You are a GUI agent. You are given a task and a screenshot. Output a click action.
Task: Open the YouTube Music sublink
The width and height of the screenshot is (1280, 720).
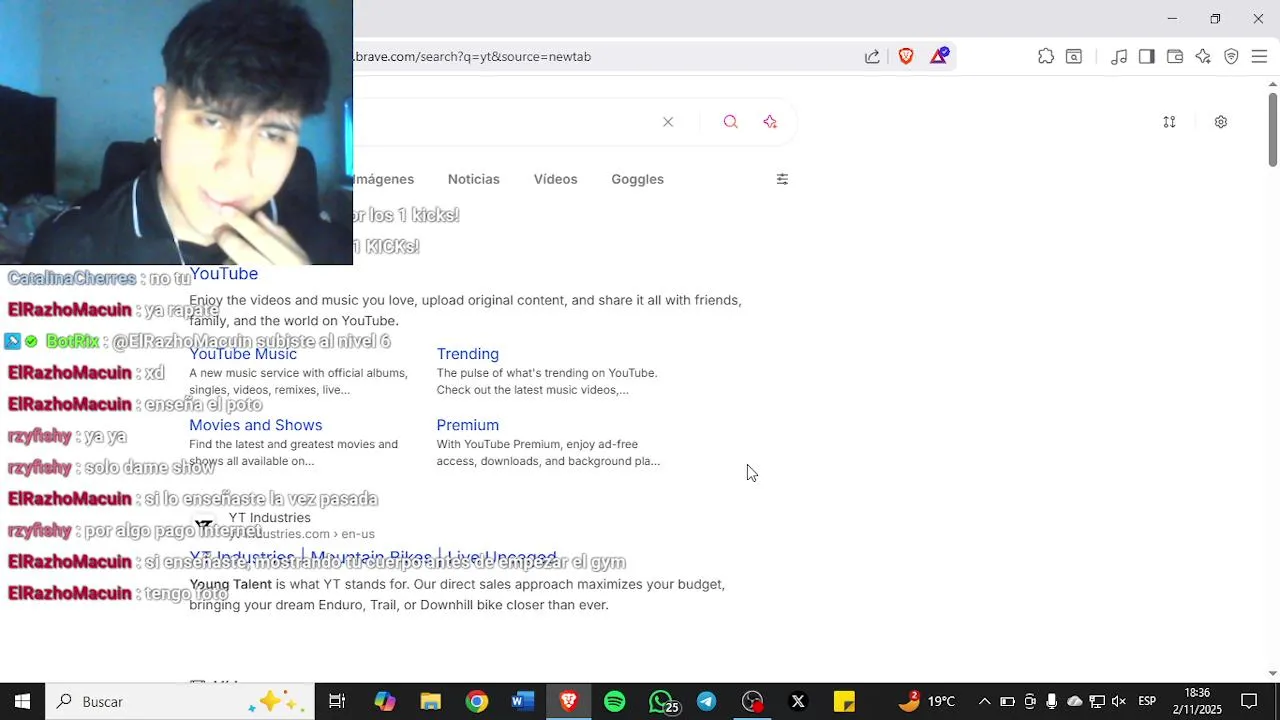pos(243,354)
